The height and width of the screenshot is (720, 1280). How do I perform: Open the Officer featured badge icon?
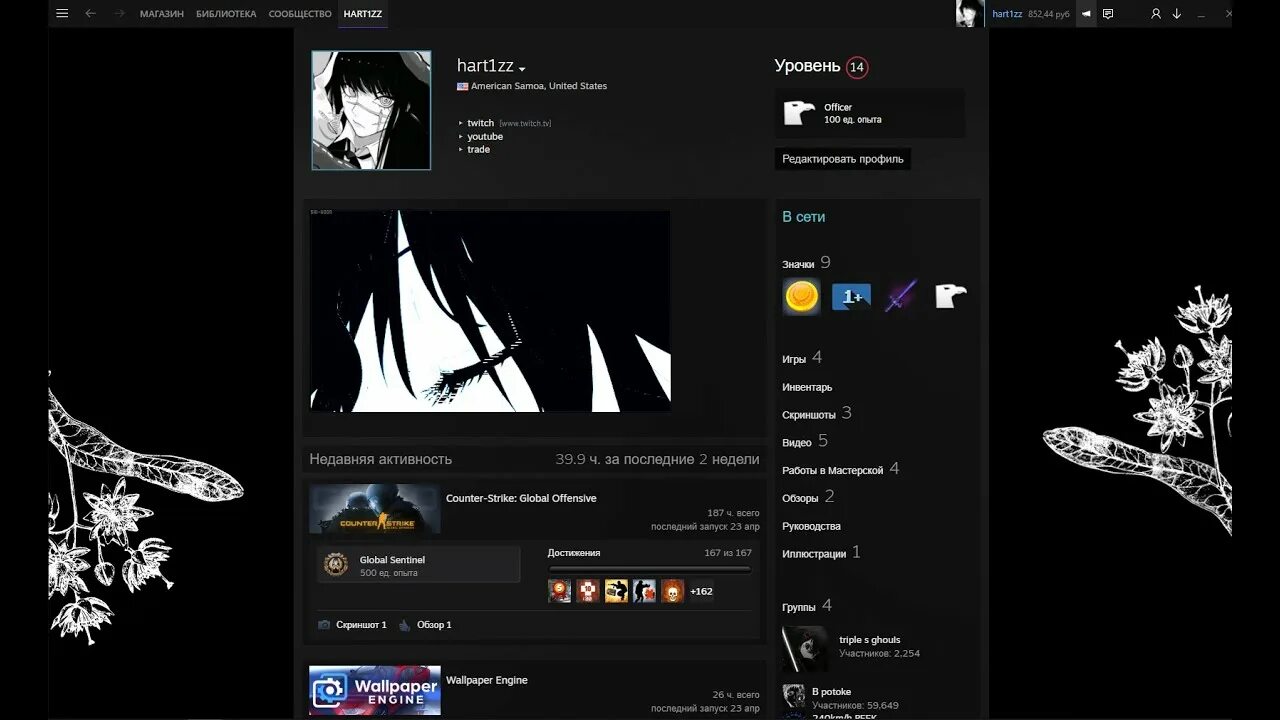799,113
